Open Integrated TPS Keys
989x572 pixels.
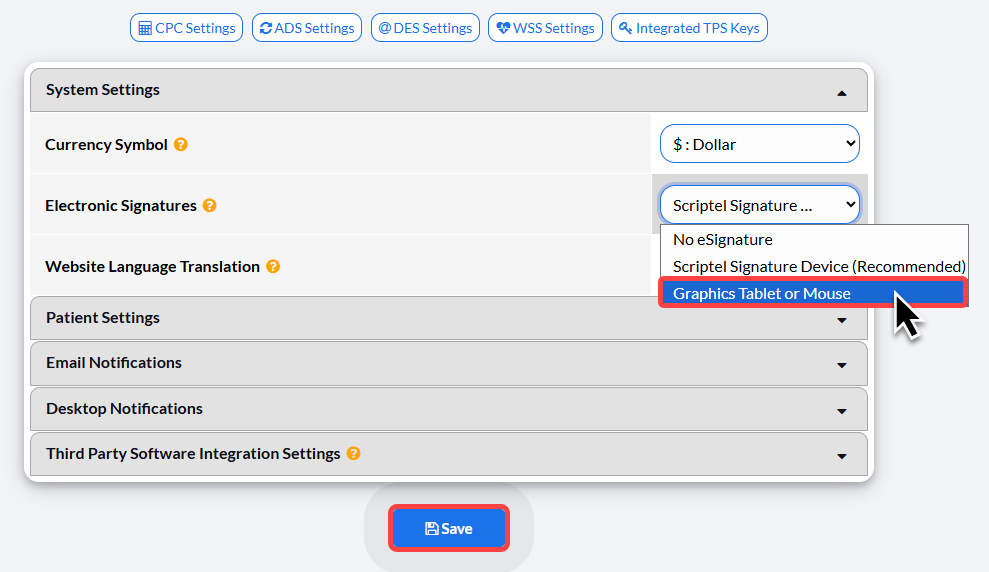pos(689,28)
